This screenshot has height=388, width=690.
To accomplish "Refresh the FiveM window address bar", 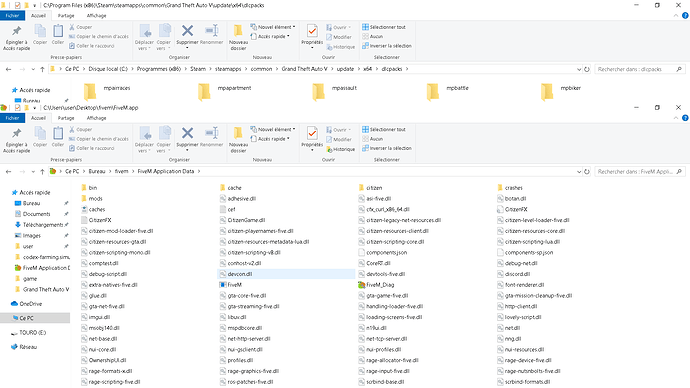I will coord(587,172).
